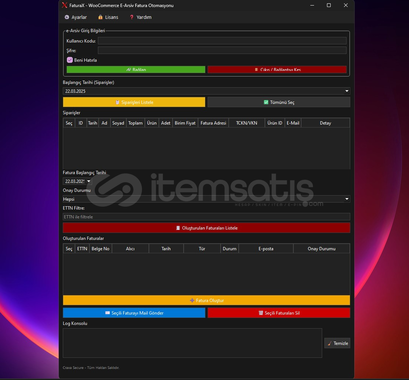This screenshot has height=380, width=409.
Task: Click the red Seçili Faturaları Sil button
Action: coord(279,313)
